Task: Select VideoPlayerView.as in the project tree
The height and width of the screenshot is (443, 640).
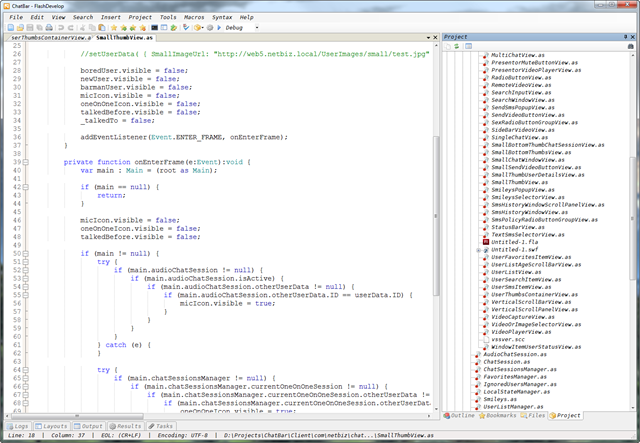Action: coord(521,332)
